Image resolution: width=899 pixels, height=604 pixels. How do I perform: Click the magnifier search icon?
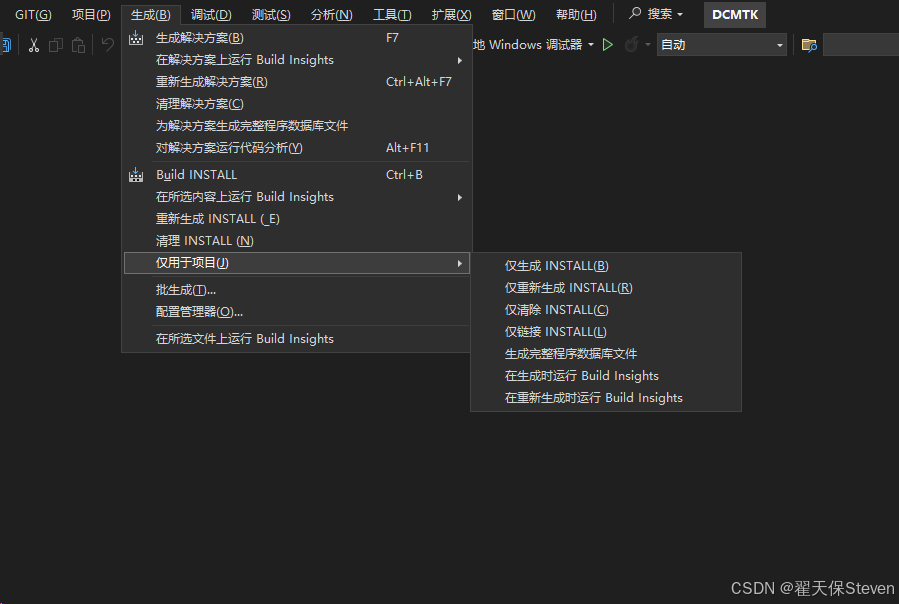click(x=634, y=13)
